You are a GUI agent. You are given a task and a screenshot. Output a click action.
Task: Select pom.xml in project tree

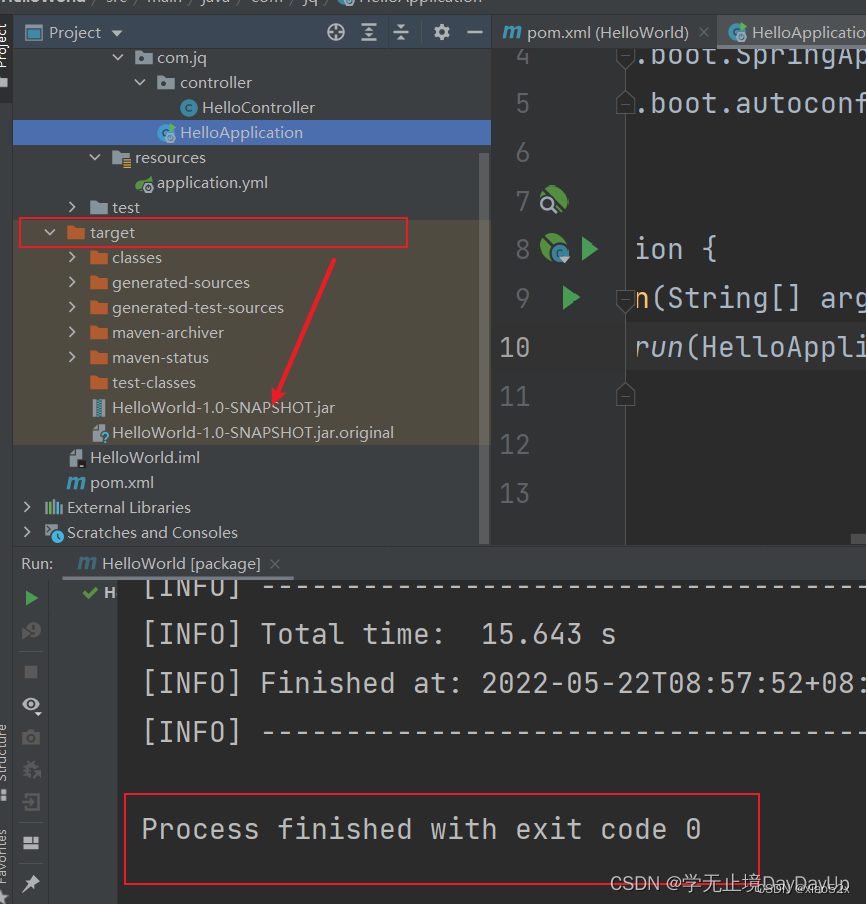(111, 483)
